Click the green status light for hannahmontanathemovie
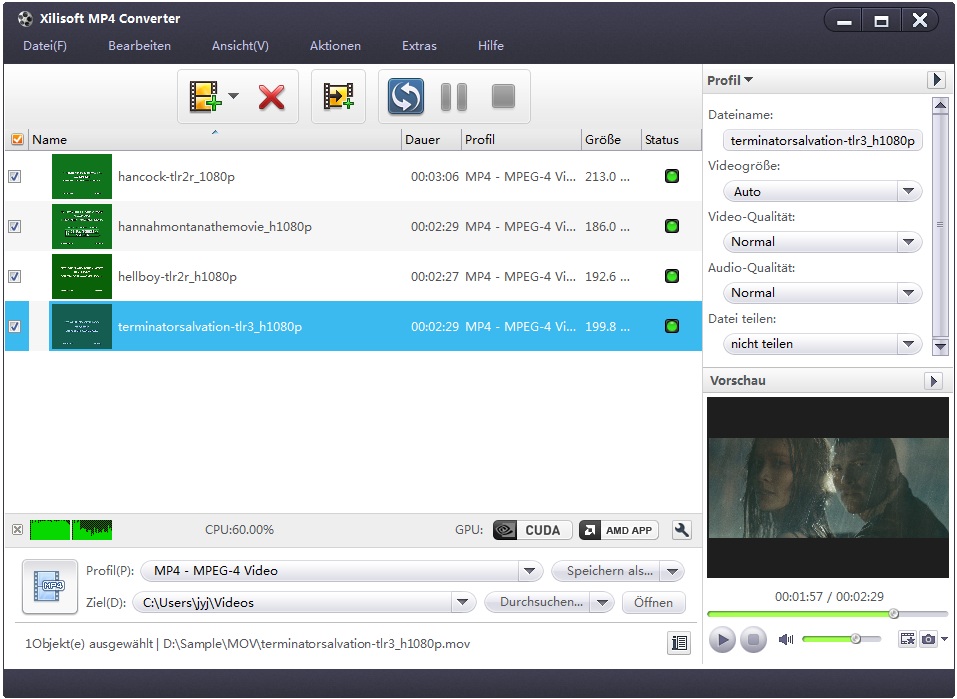 click(x=671, y=226)
